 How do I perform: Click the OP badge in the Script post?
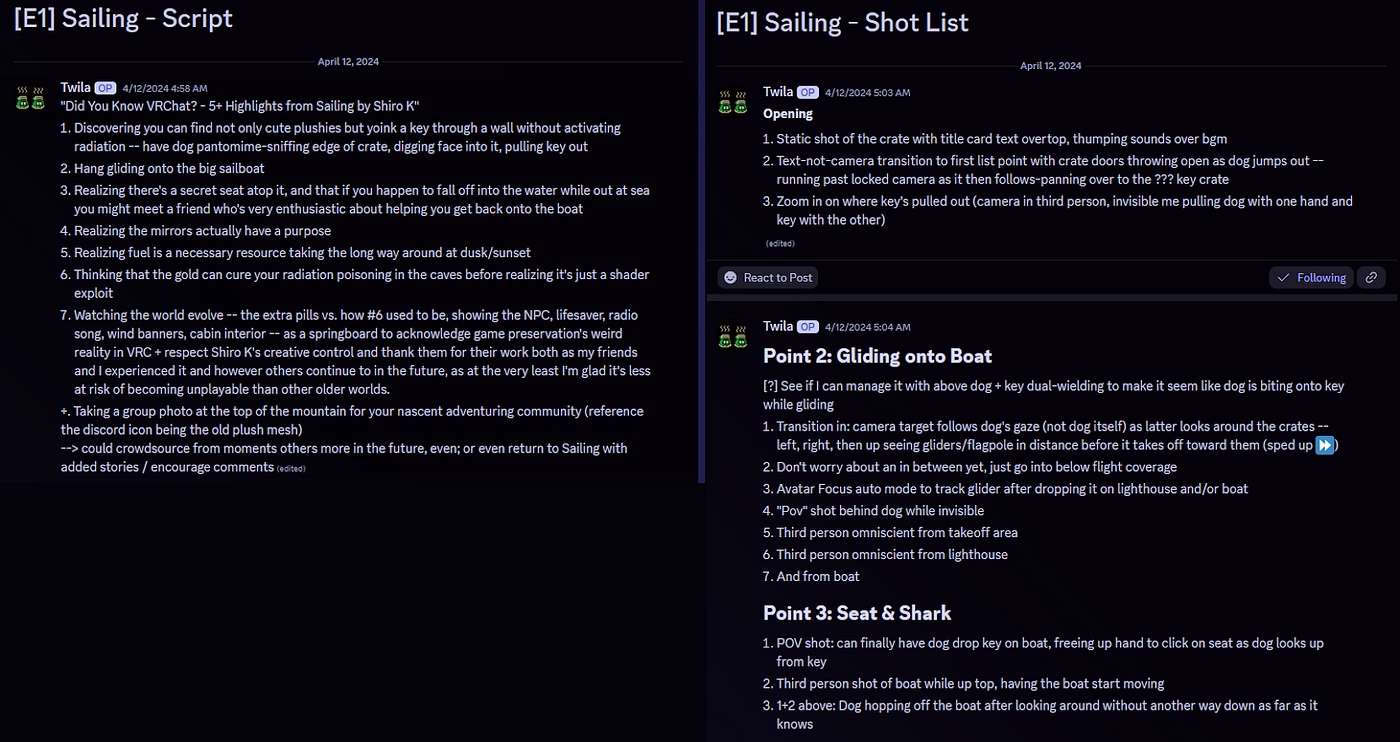coord(105,89)
